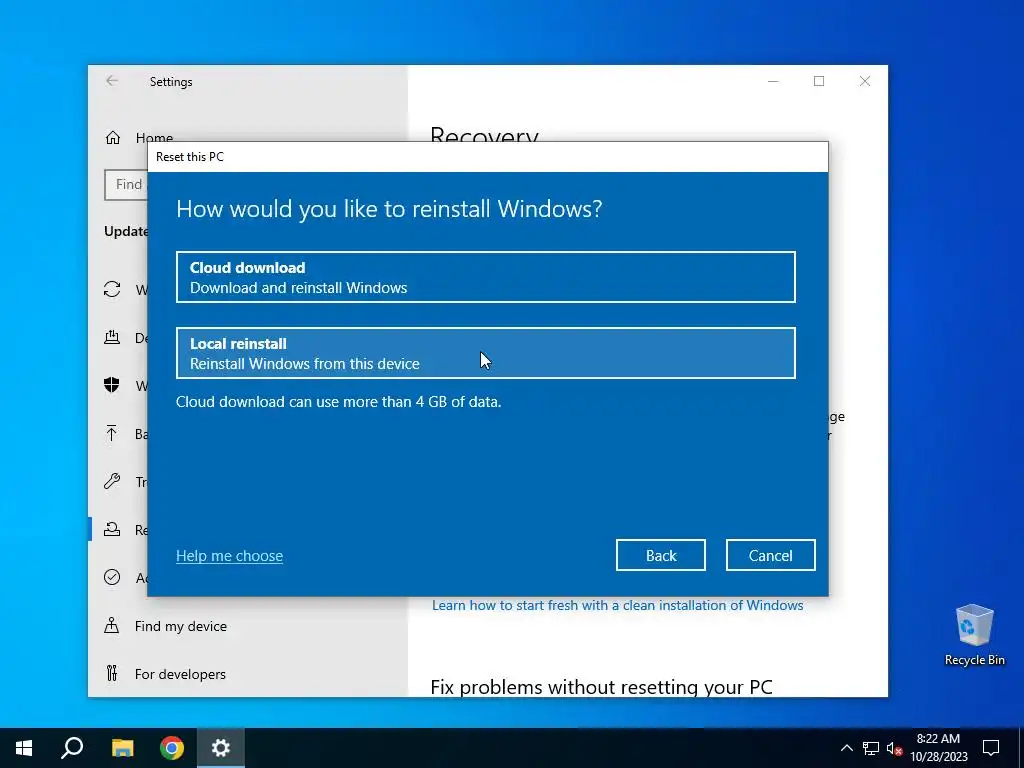The height and width of the screenshot is (768, 1024).
Task: Select Troubleshoot wrench icon in sidebar
Action: click(x=112, y=481)
